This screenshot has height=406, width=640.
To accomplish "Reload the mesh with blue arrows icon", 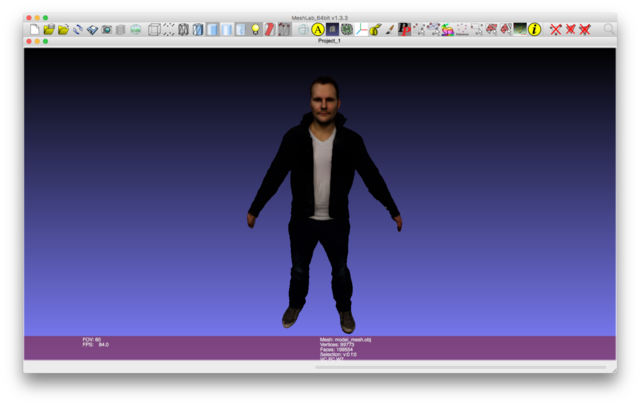I will pos(78,29).
